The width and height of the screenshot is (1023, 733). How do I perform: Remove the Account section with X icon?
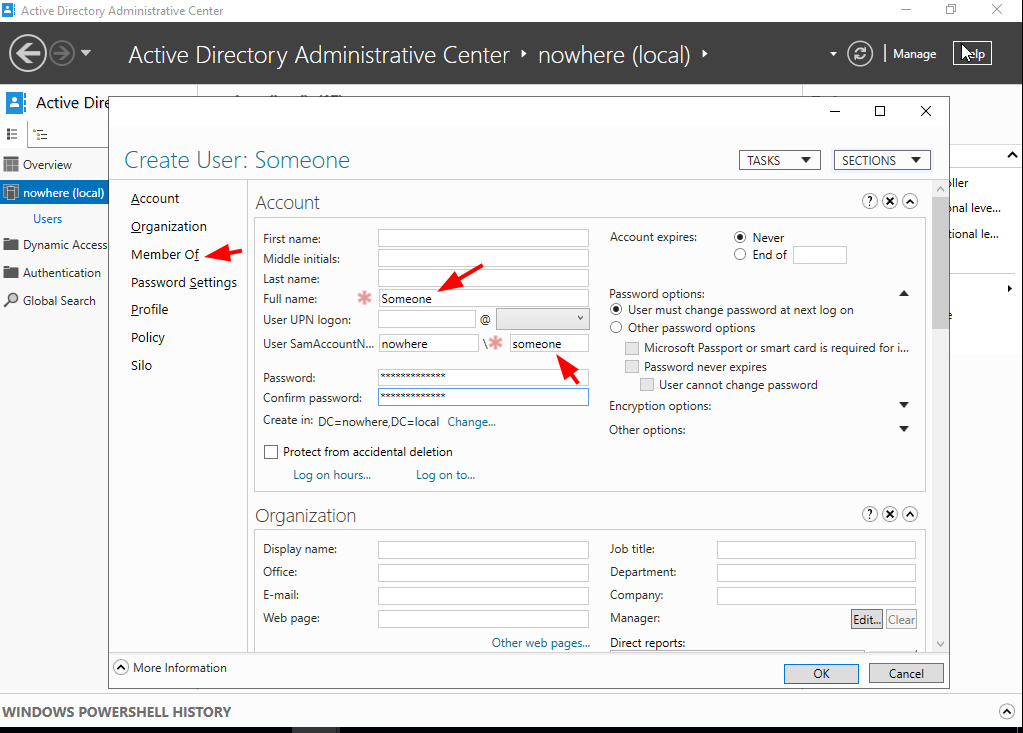(x=890, y=202)
